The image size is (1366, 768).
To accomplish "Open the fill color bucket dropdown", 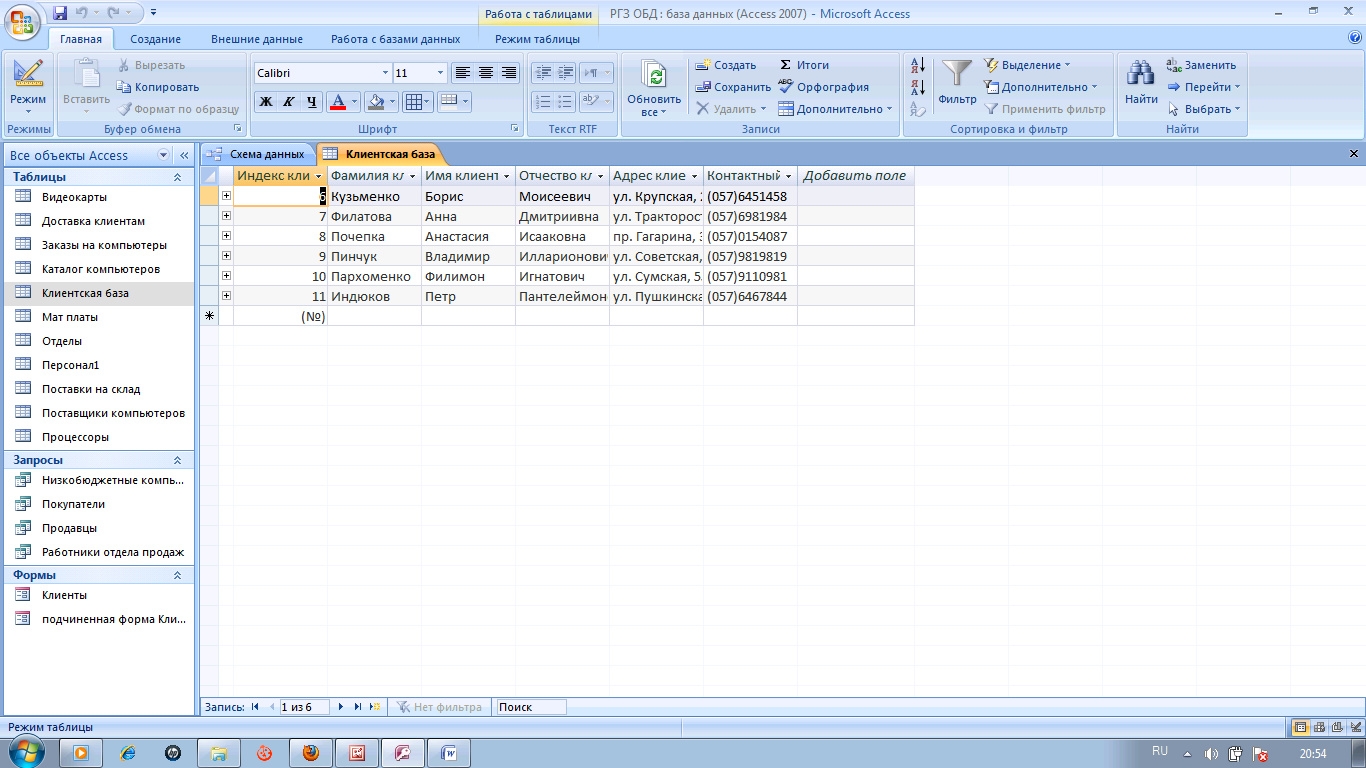I will [x=393, y=101].
